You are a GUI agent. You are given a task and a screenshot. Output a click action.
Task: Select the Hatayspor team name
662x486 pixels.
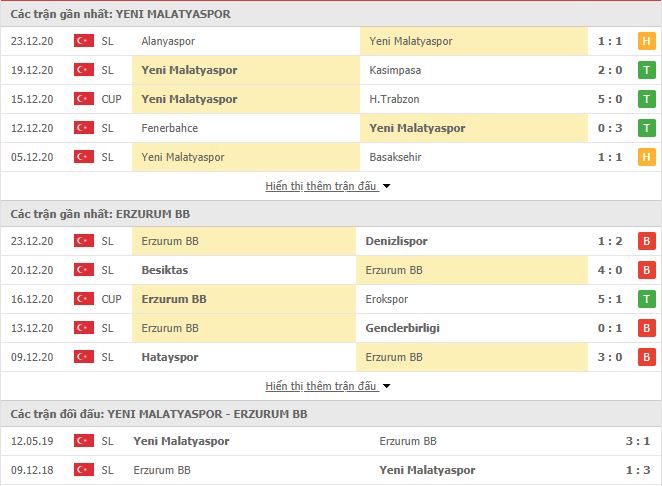pyautogui.click(x=170, y=357)
